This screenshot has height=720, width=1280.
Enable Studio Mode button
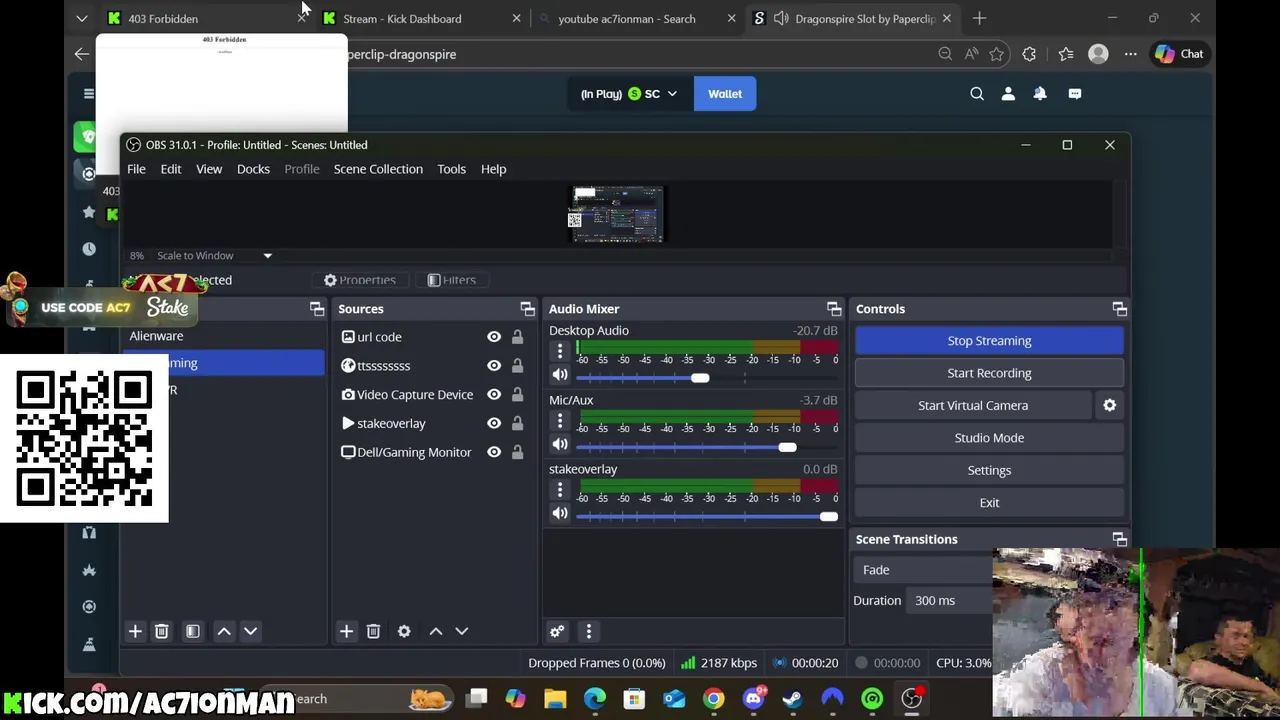pos(989,438)
